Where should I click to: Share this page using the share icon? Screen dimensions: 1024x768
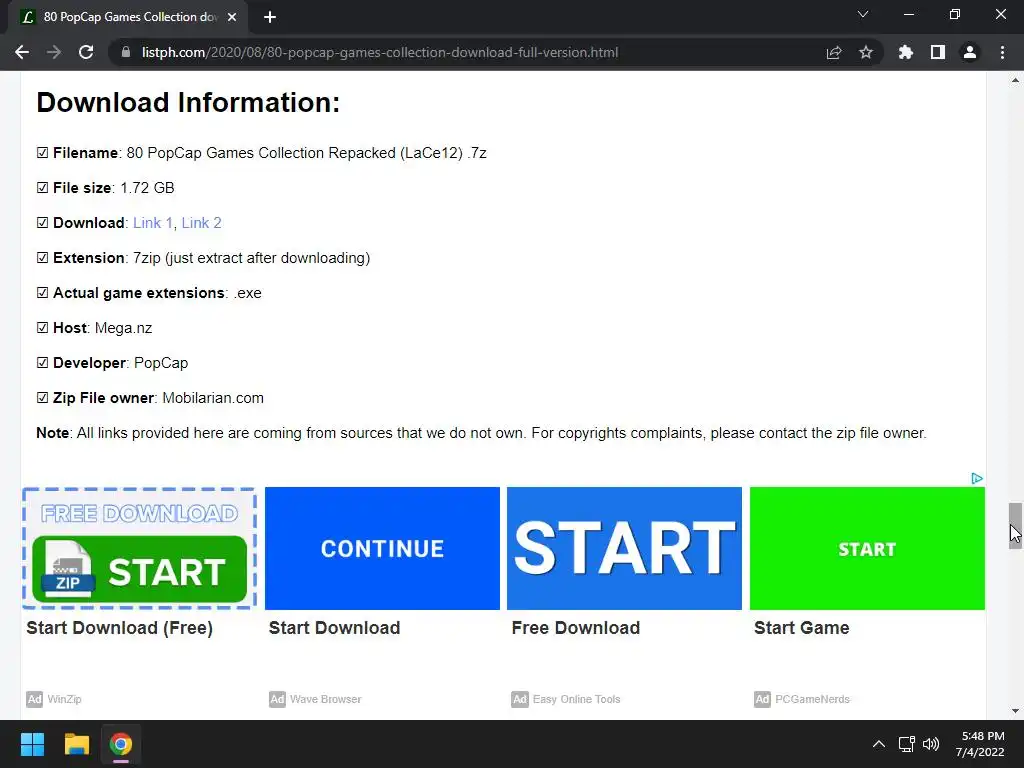[833, 52]
